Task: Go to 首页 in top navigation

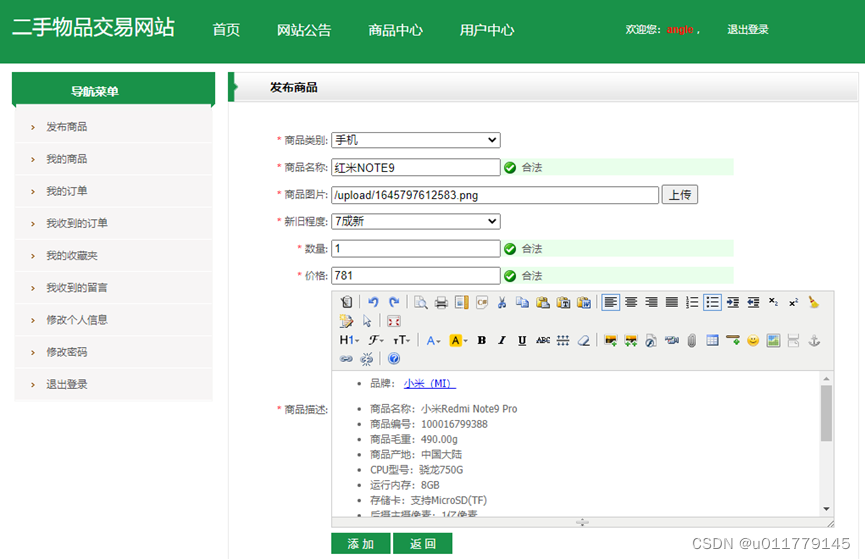Action: (x=226, y=30)
